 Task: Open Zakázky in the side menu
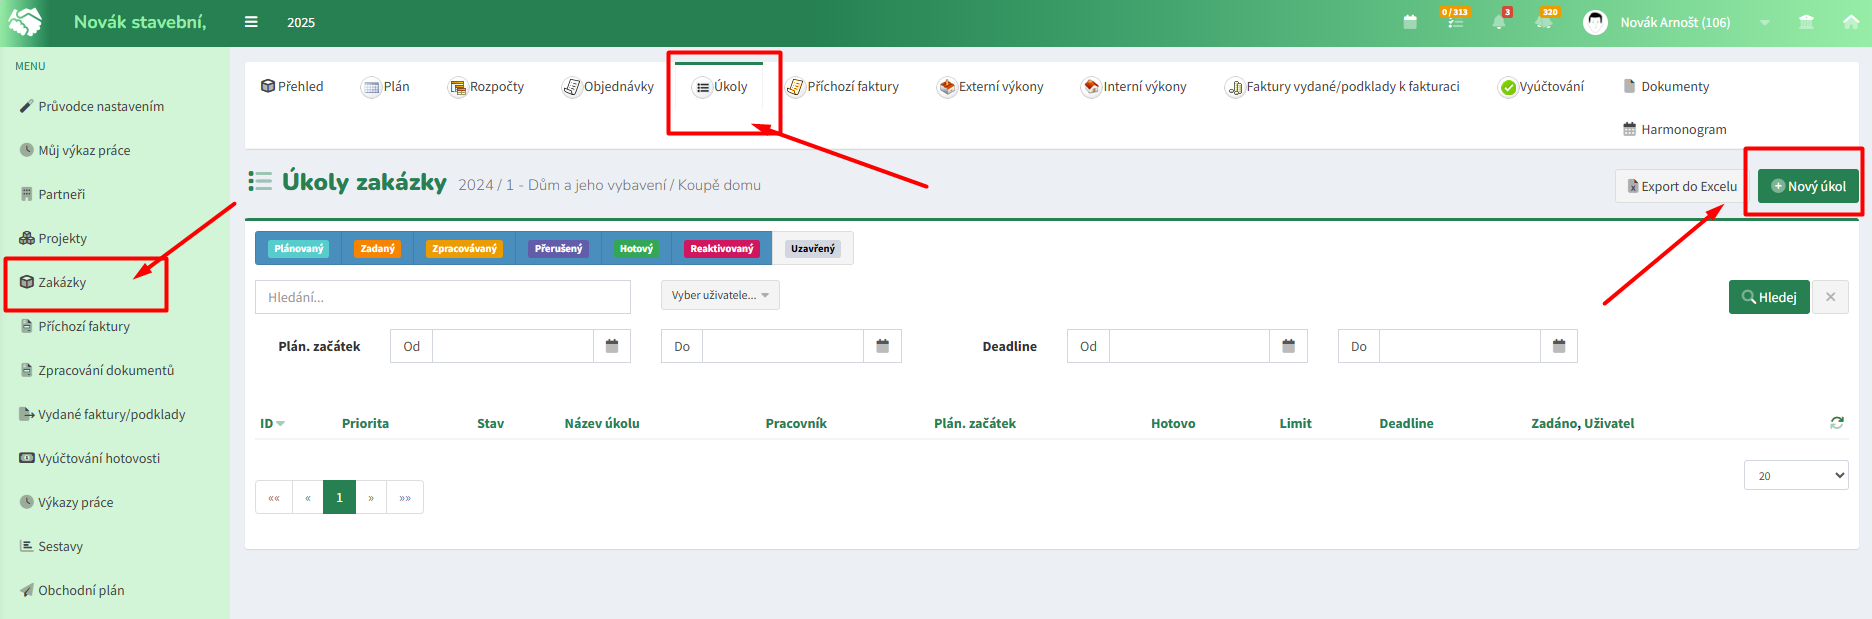coord(62,282)
